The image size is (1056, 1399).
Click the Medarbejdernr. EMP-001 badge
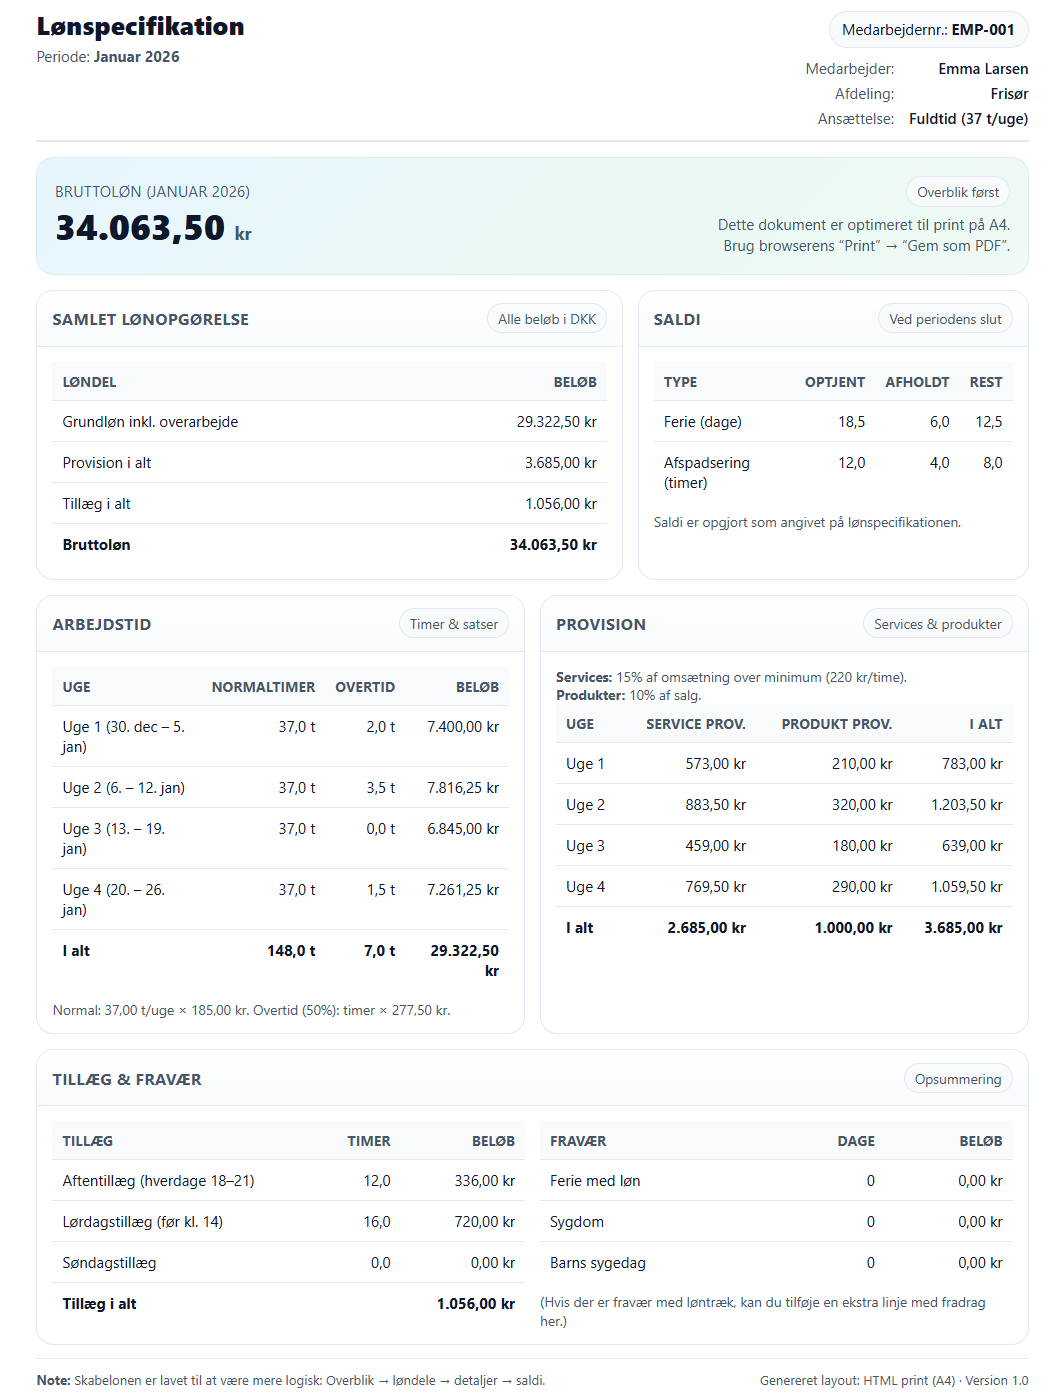(927, 30)
